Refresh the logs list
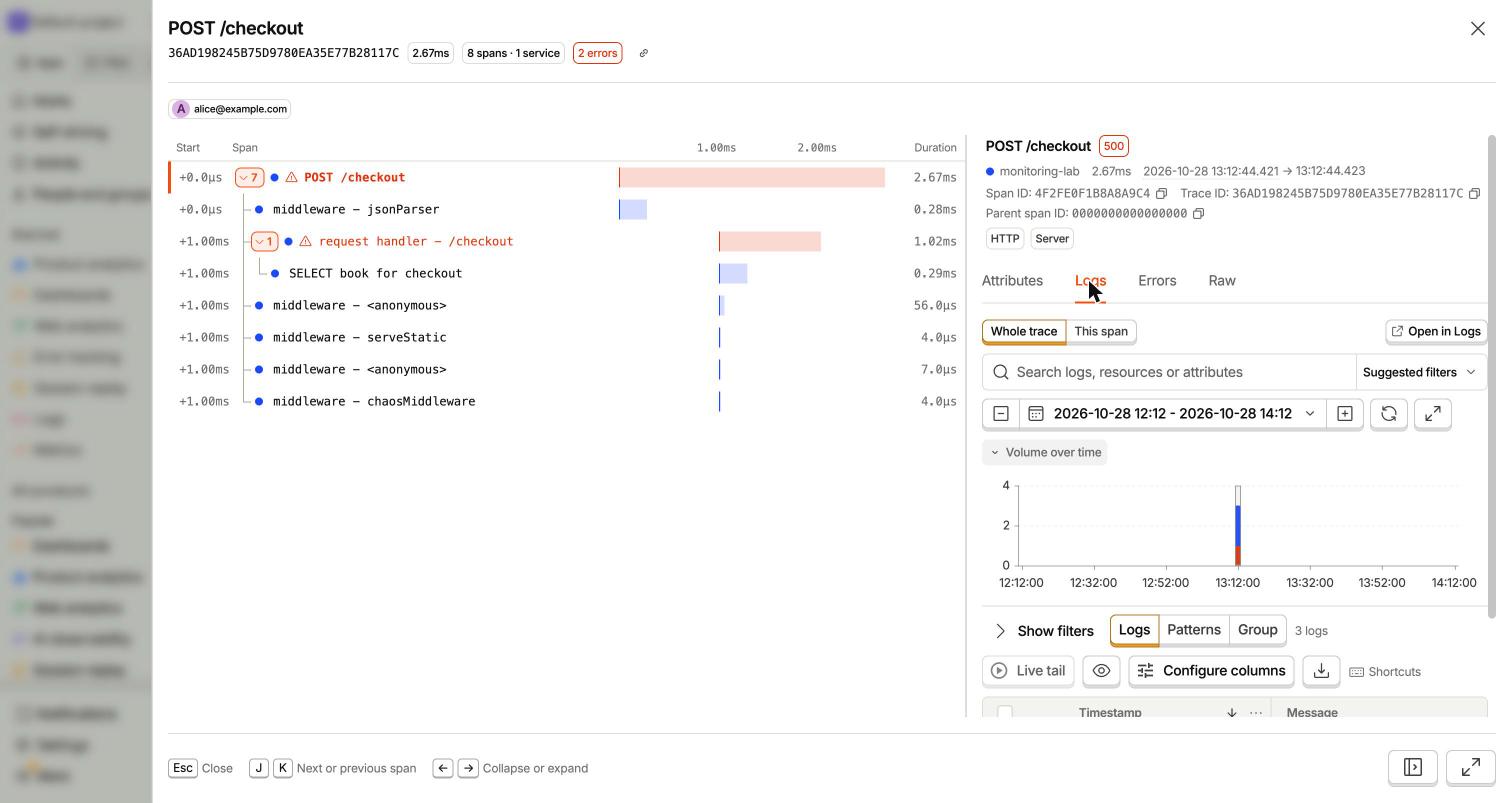 click(x=1389, y=413)
